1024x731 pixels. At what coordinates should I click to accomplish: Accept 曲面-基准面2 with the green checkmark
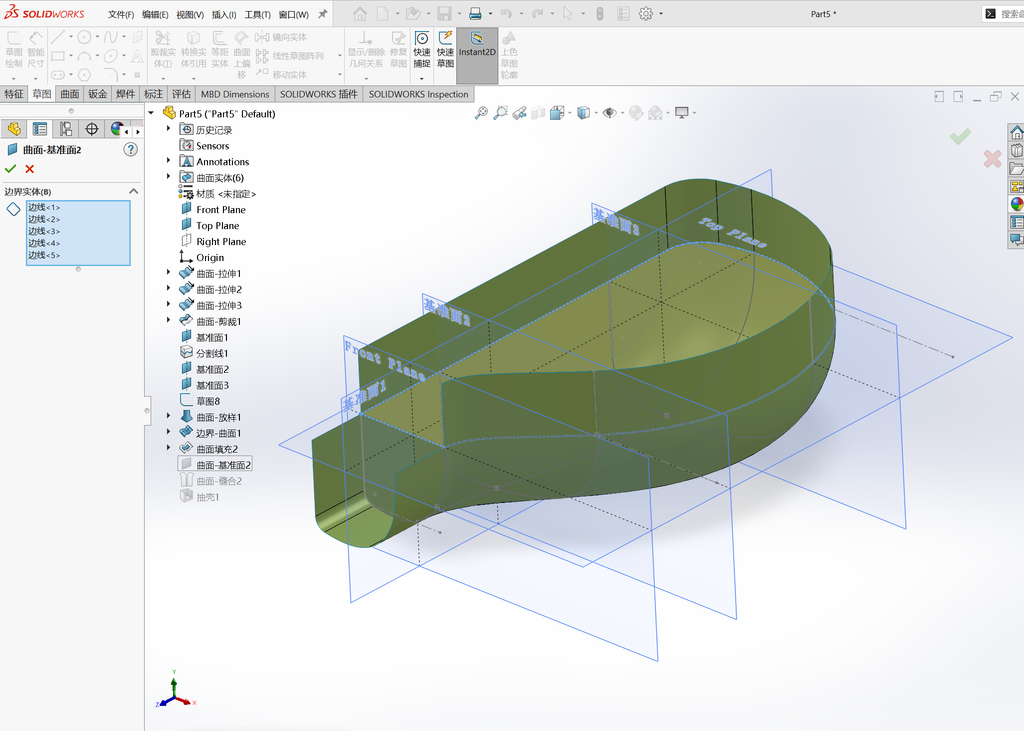click(x=10, y=169)
